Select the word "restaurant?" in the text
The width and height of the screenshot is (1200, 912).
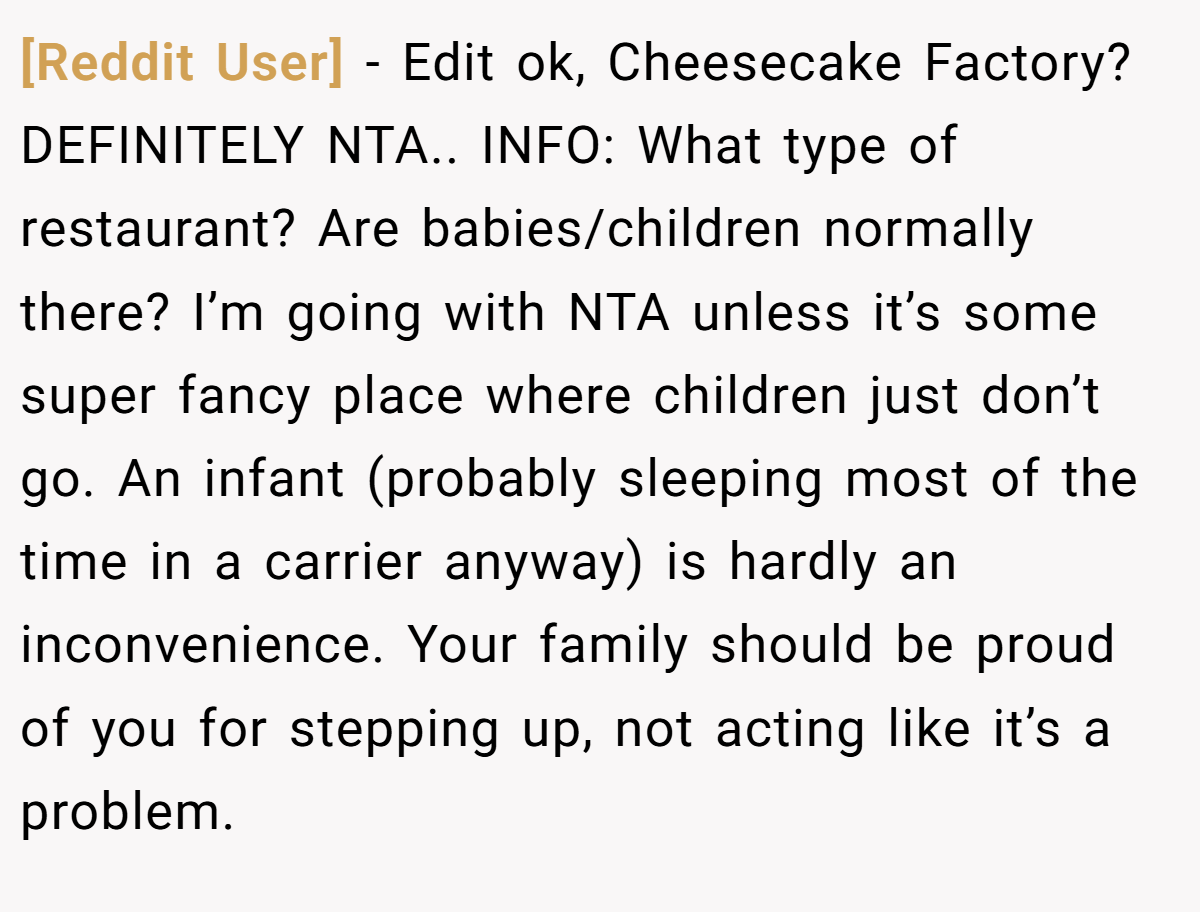click(x=157, y=231)
